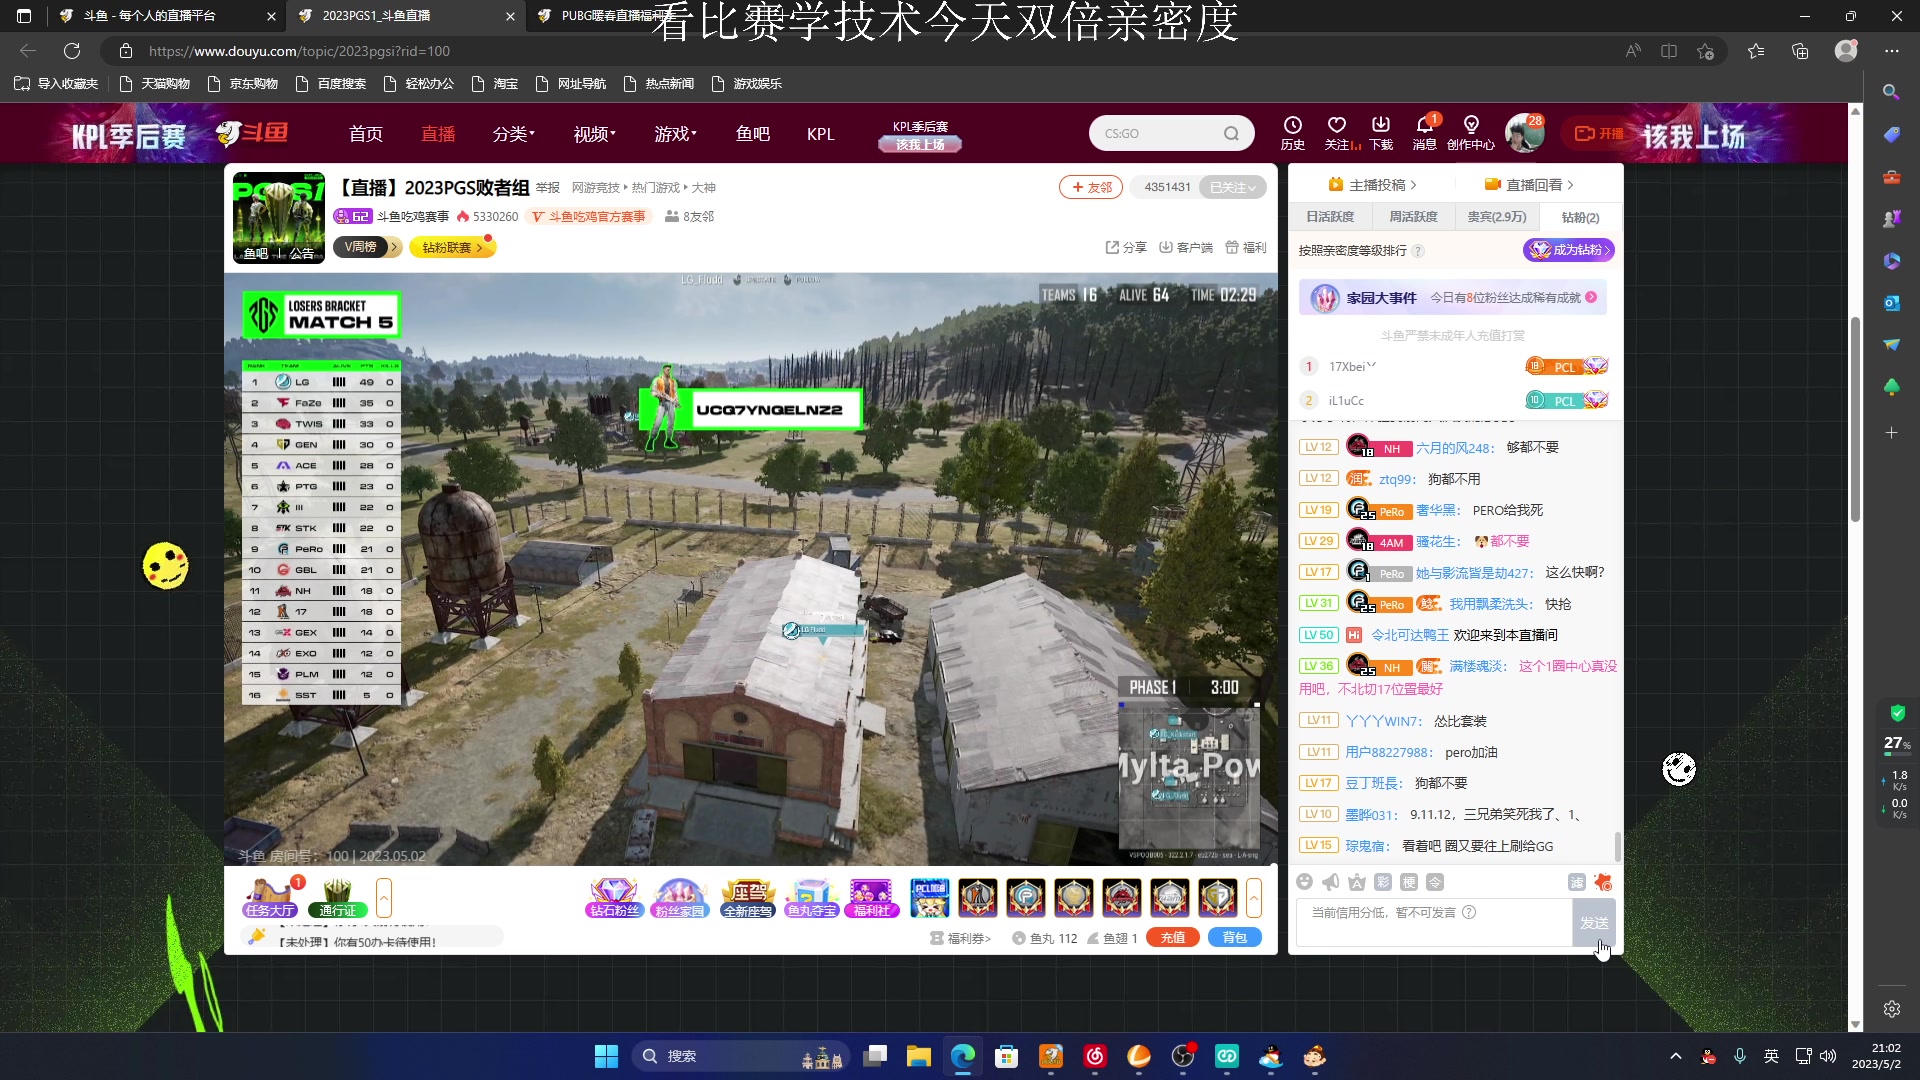Go to 首页 in the nav bar

[366, 134]
